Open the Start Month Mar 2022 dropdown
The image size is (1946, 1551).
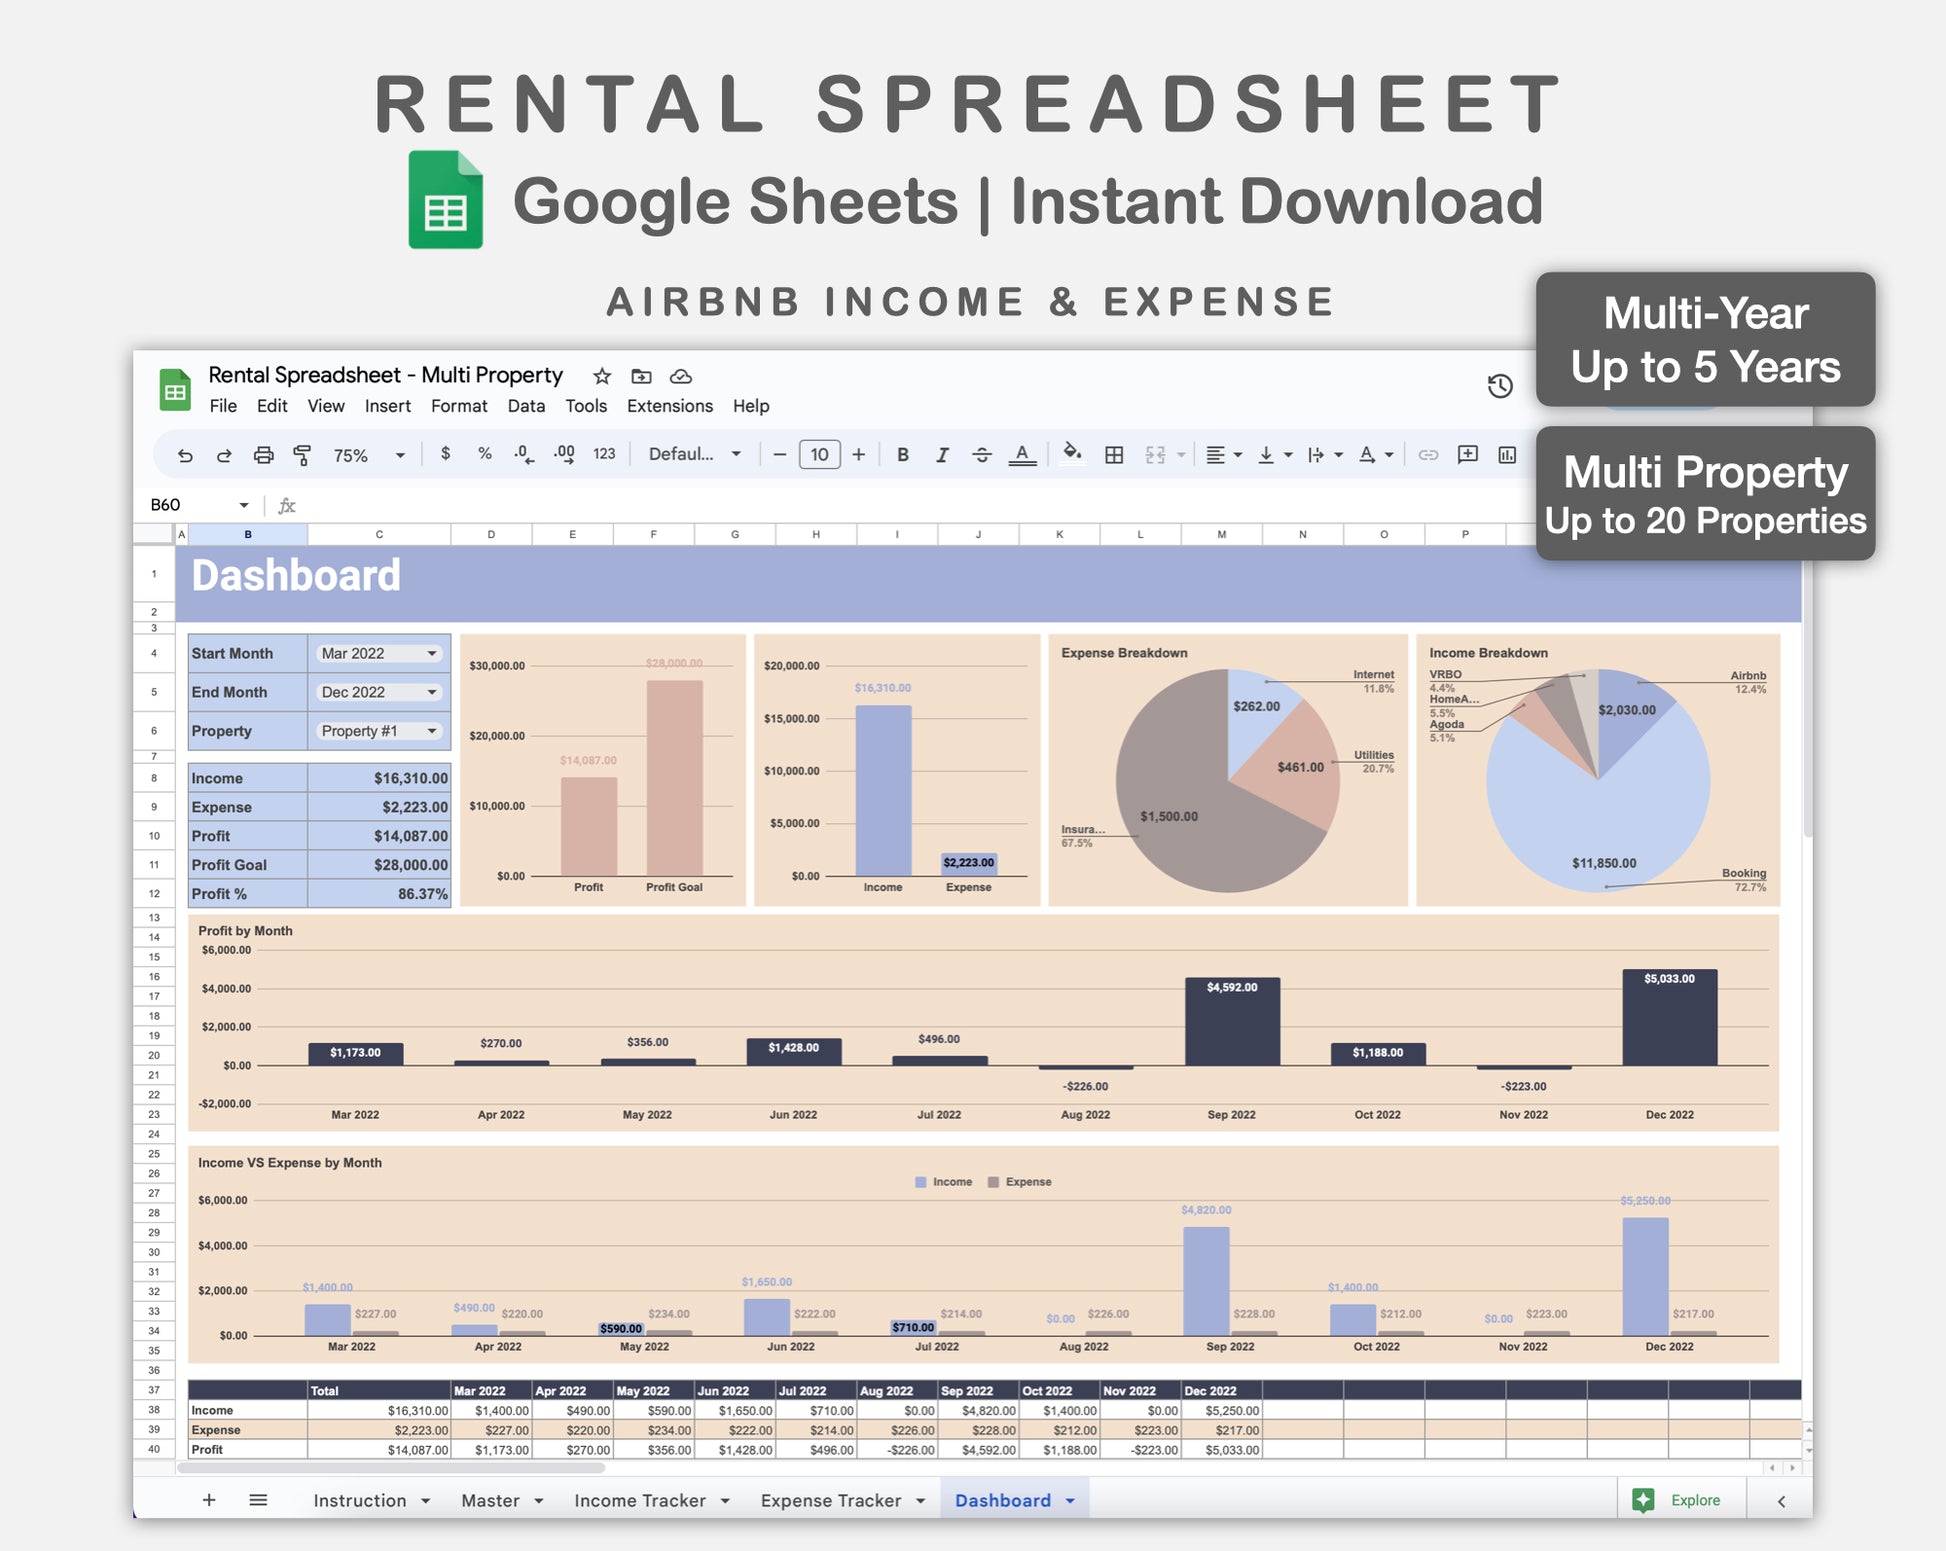coord(379,653)
